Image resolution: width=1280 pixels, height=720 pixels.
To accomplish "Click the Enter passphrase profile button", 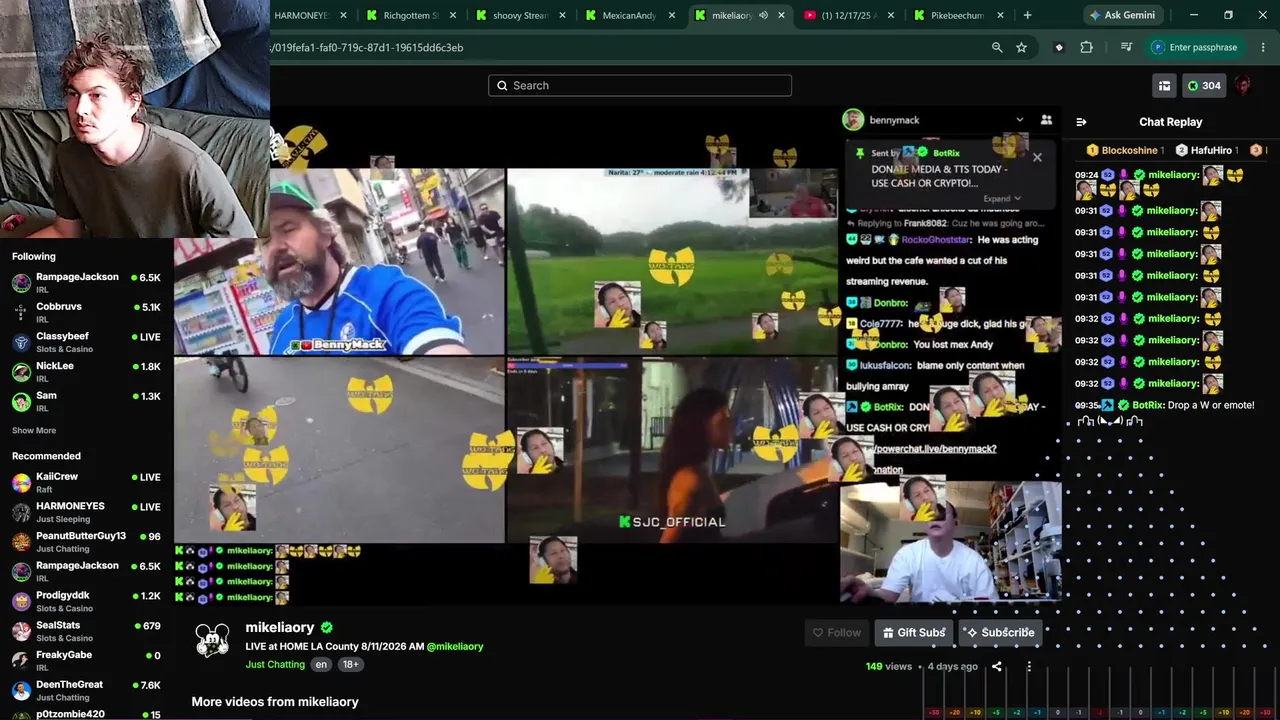I will pos(1195,47).
